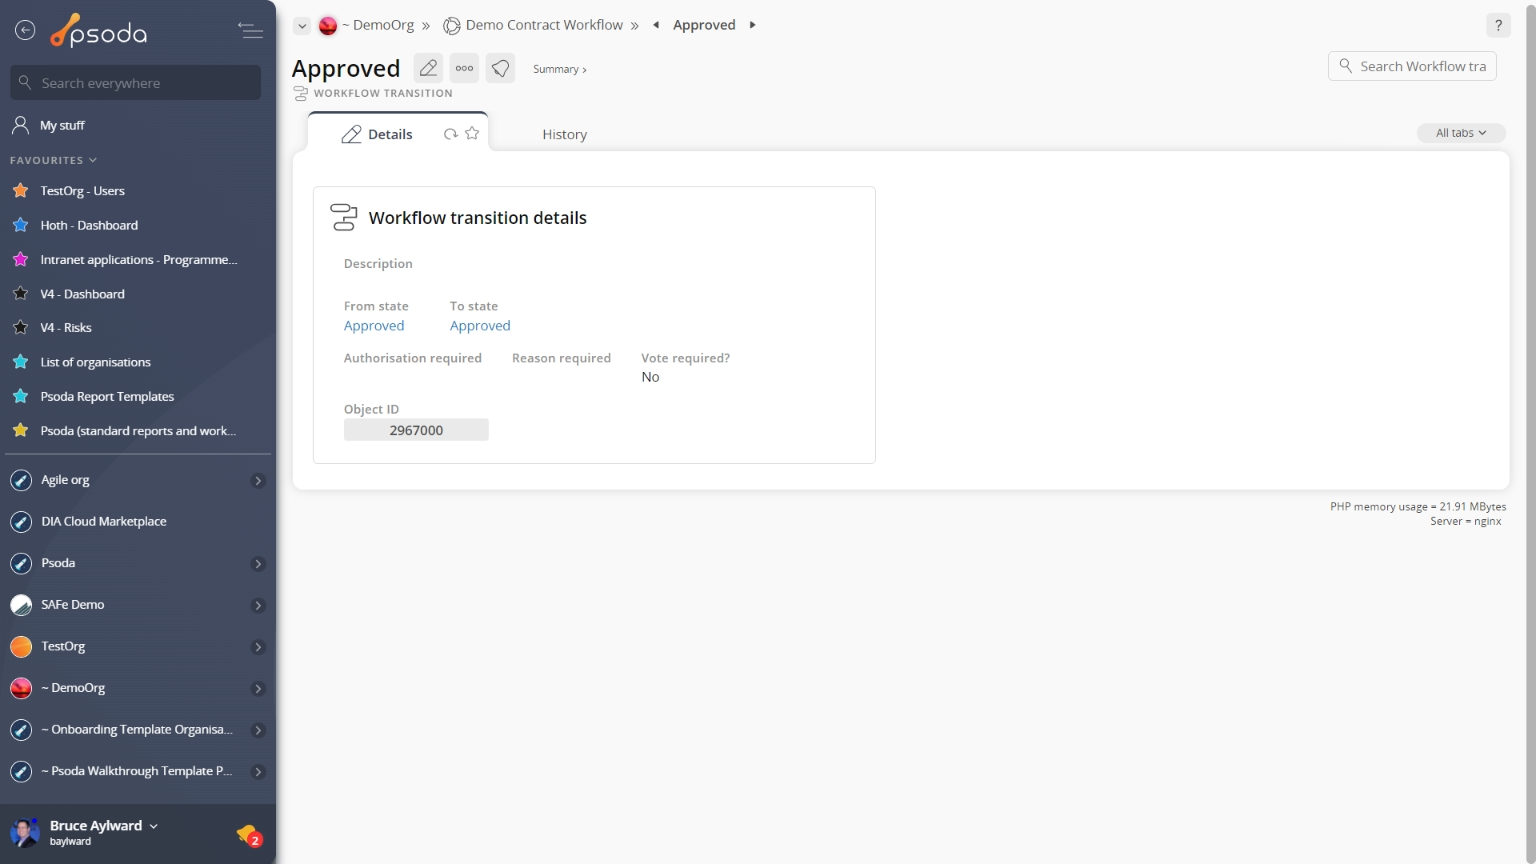This screenshot has height=864, width=1536.
Task: Open the From state Approved link
Action: click(x=374, y=326)
